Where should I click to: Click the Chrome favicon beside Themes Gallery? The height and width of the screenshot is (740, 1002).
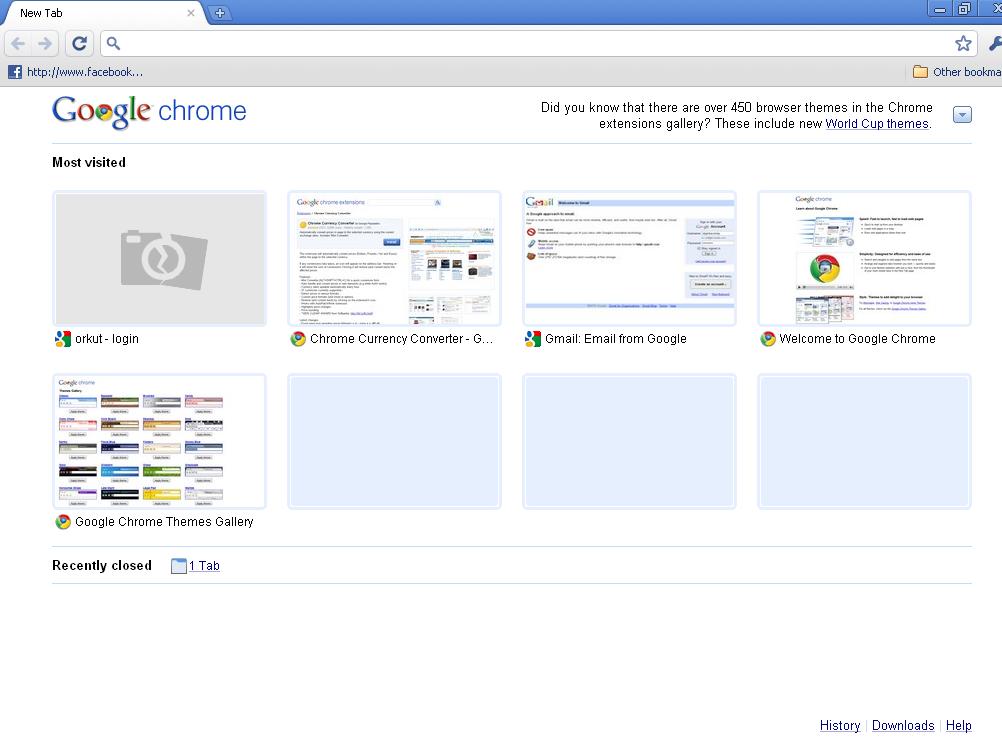[x=63, y=521]
